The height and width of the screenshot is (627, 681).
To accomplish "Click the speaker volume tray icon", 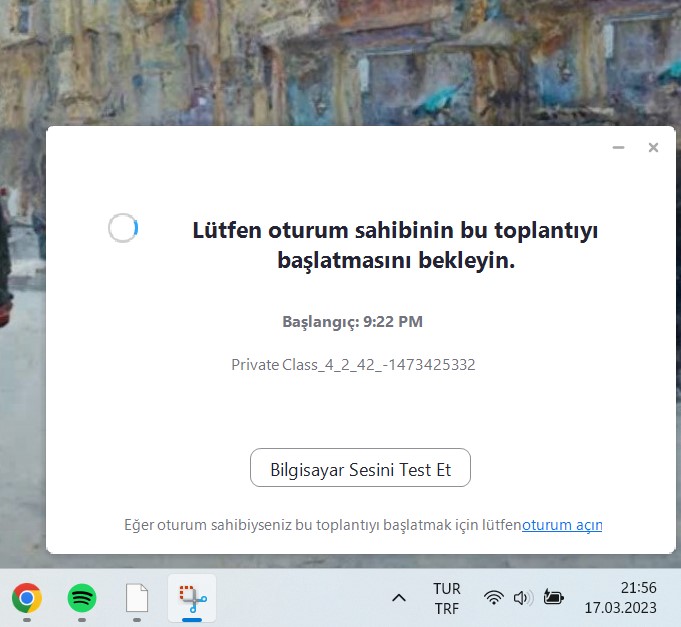I will [x=523, y=598].
